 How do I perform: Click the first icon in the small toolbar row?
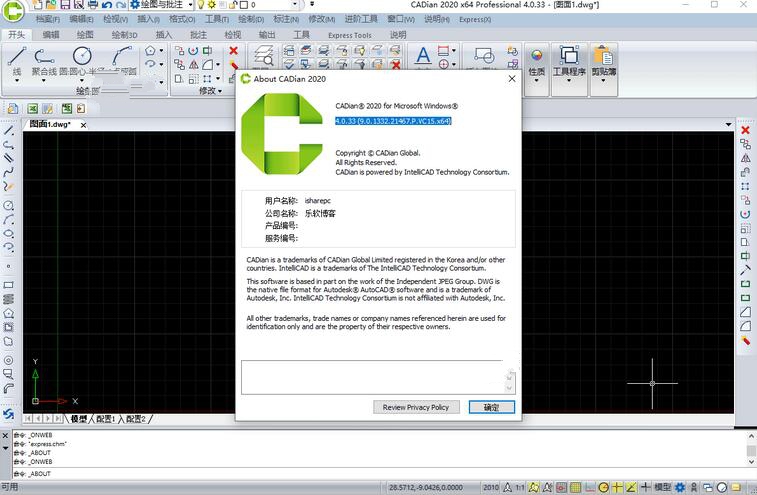point(13,109)
